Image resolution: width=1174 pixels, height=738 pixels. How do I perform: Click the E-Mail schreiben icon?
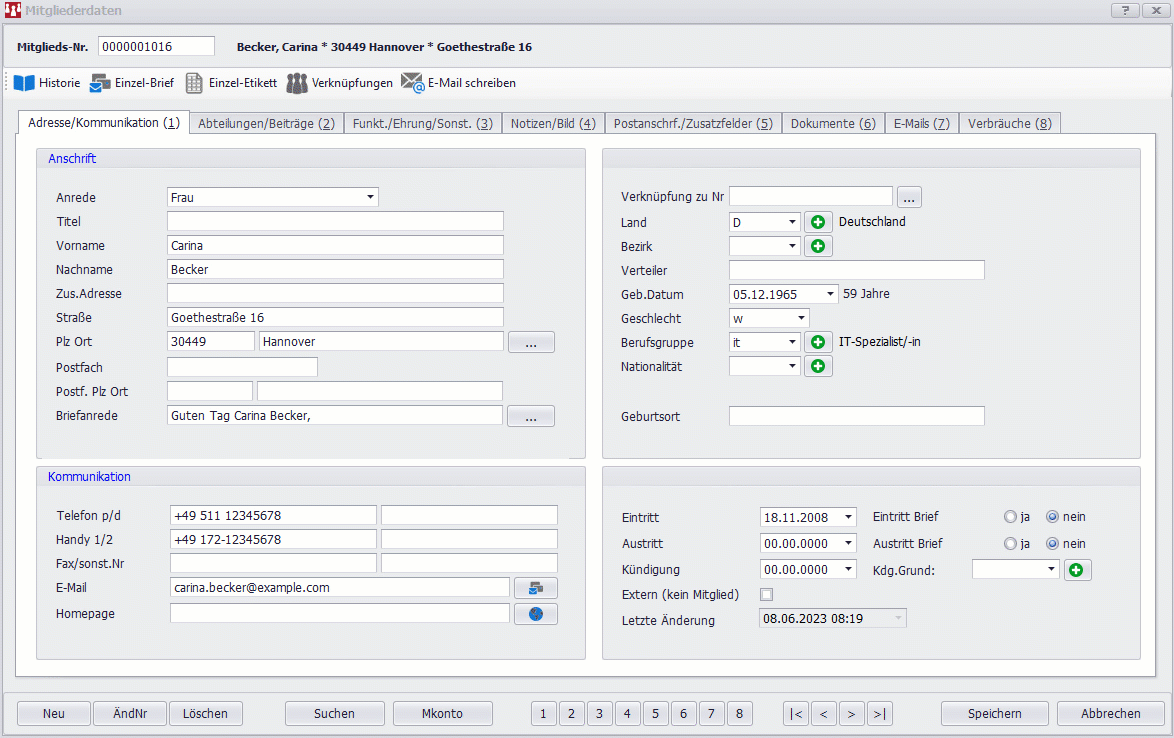413,83
